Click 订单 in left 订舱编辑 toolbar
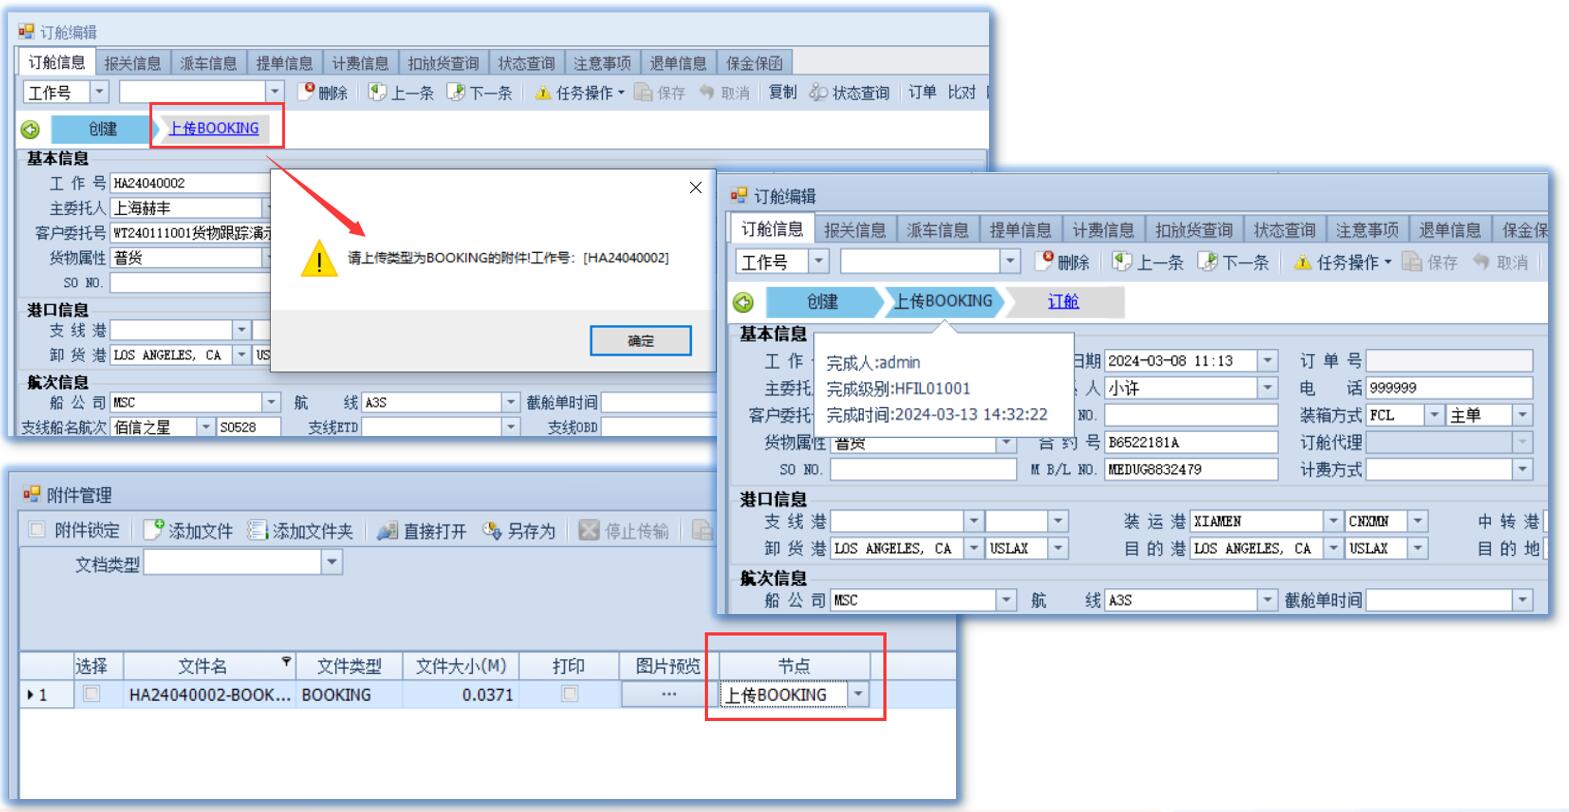 pyautogui.click(x=922, y=92)
